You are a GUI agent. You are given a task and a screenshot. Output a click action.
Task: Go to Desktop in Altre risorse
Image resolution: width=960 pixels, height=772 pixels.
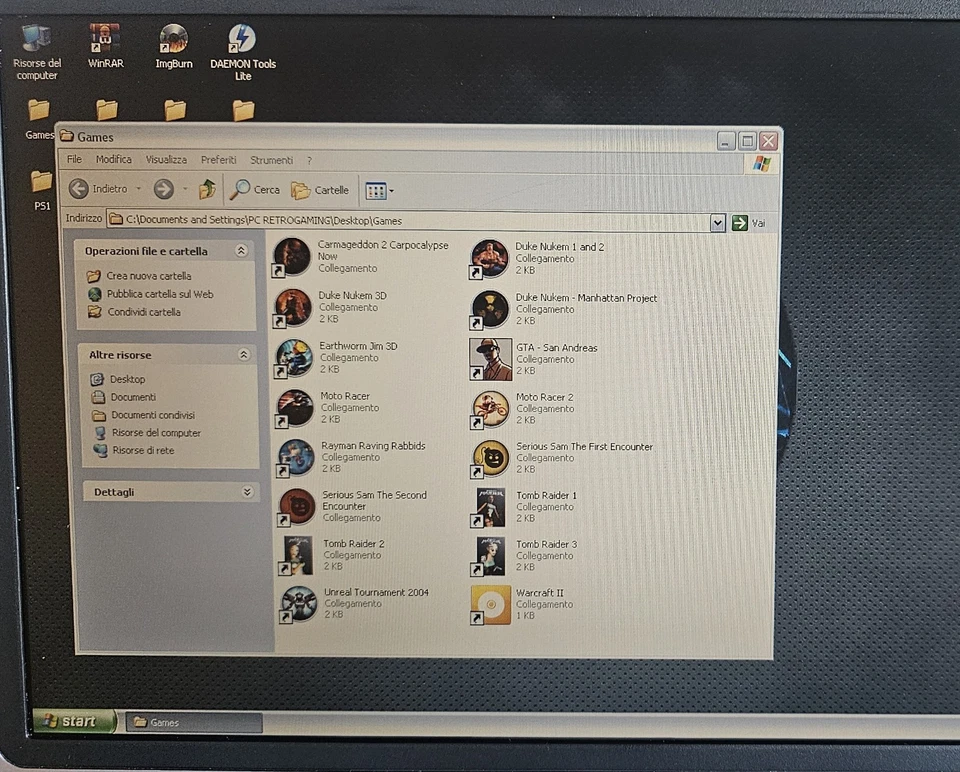coord(118,379)
